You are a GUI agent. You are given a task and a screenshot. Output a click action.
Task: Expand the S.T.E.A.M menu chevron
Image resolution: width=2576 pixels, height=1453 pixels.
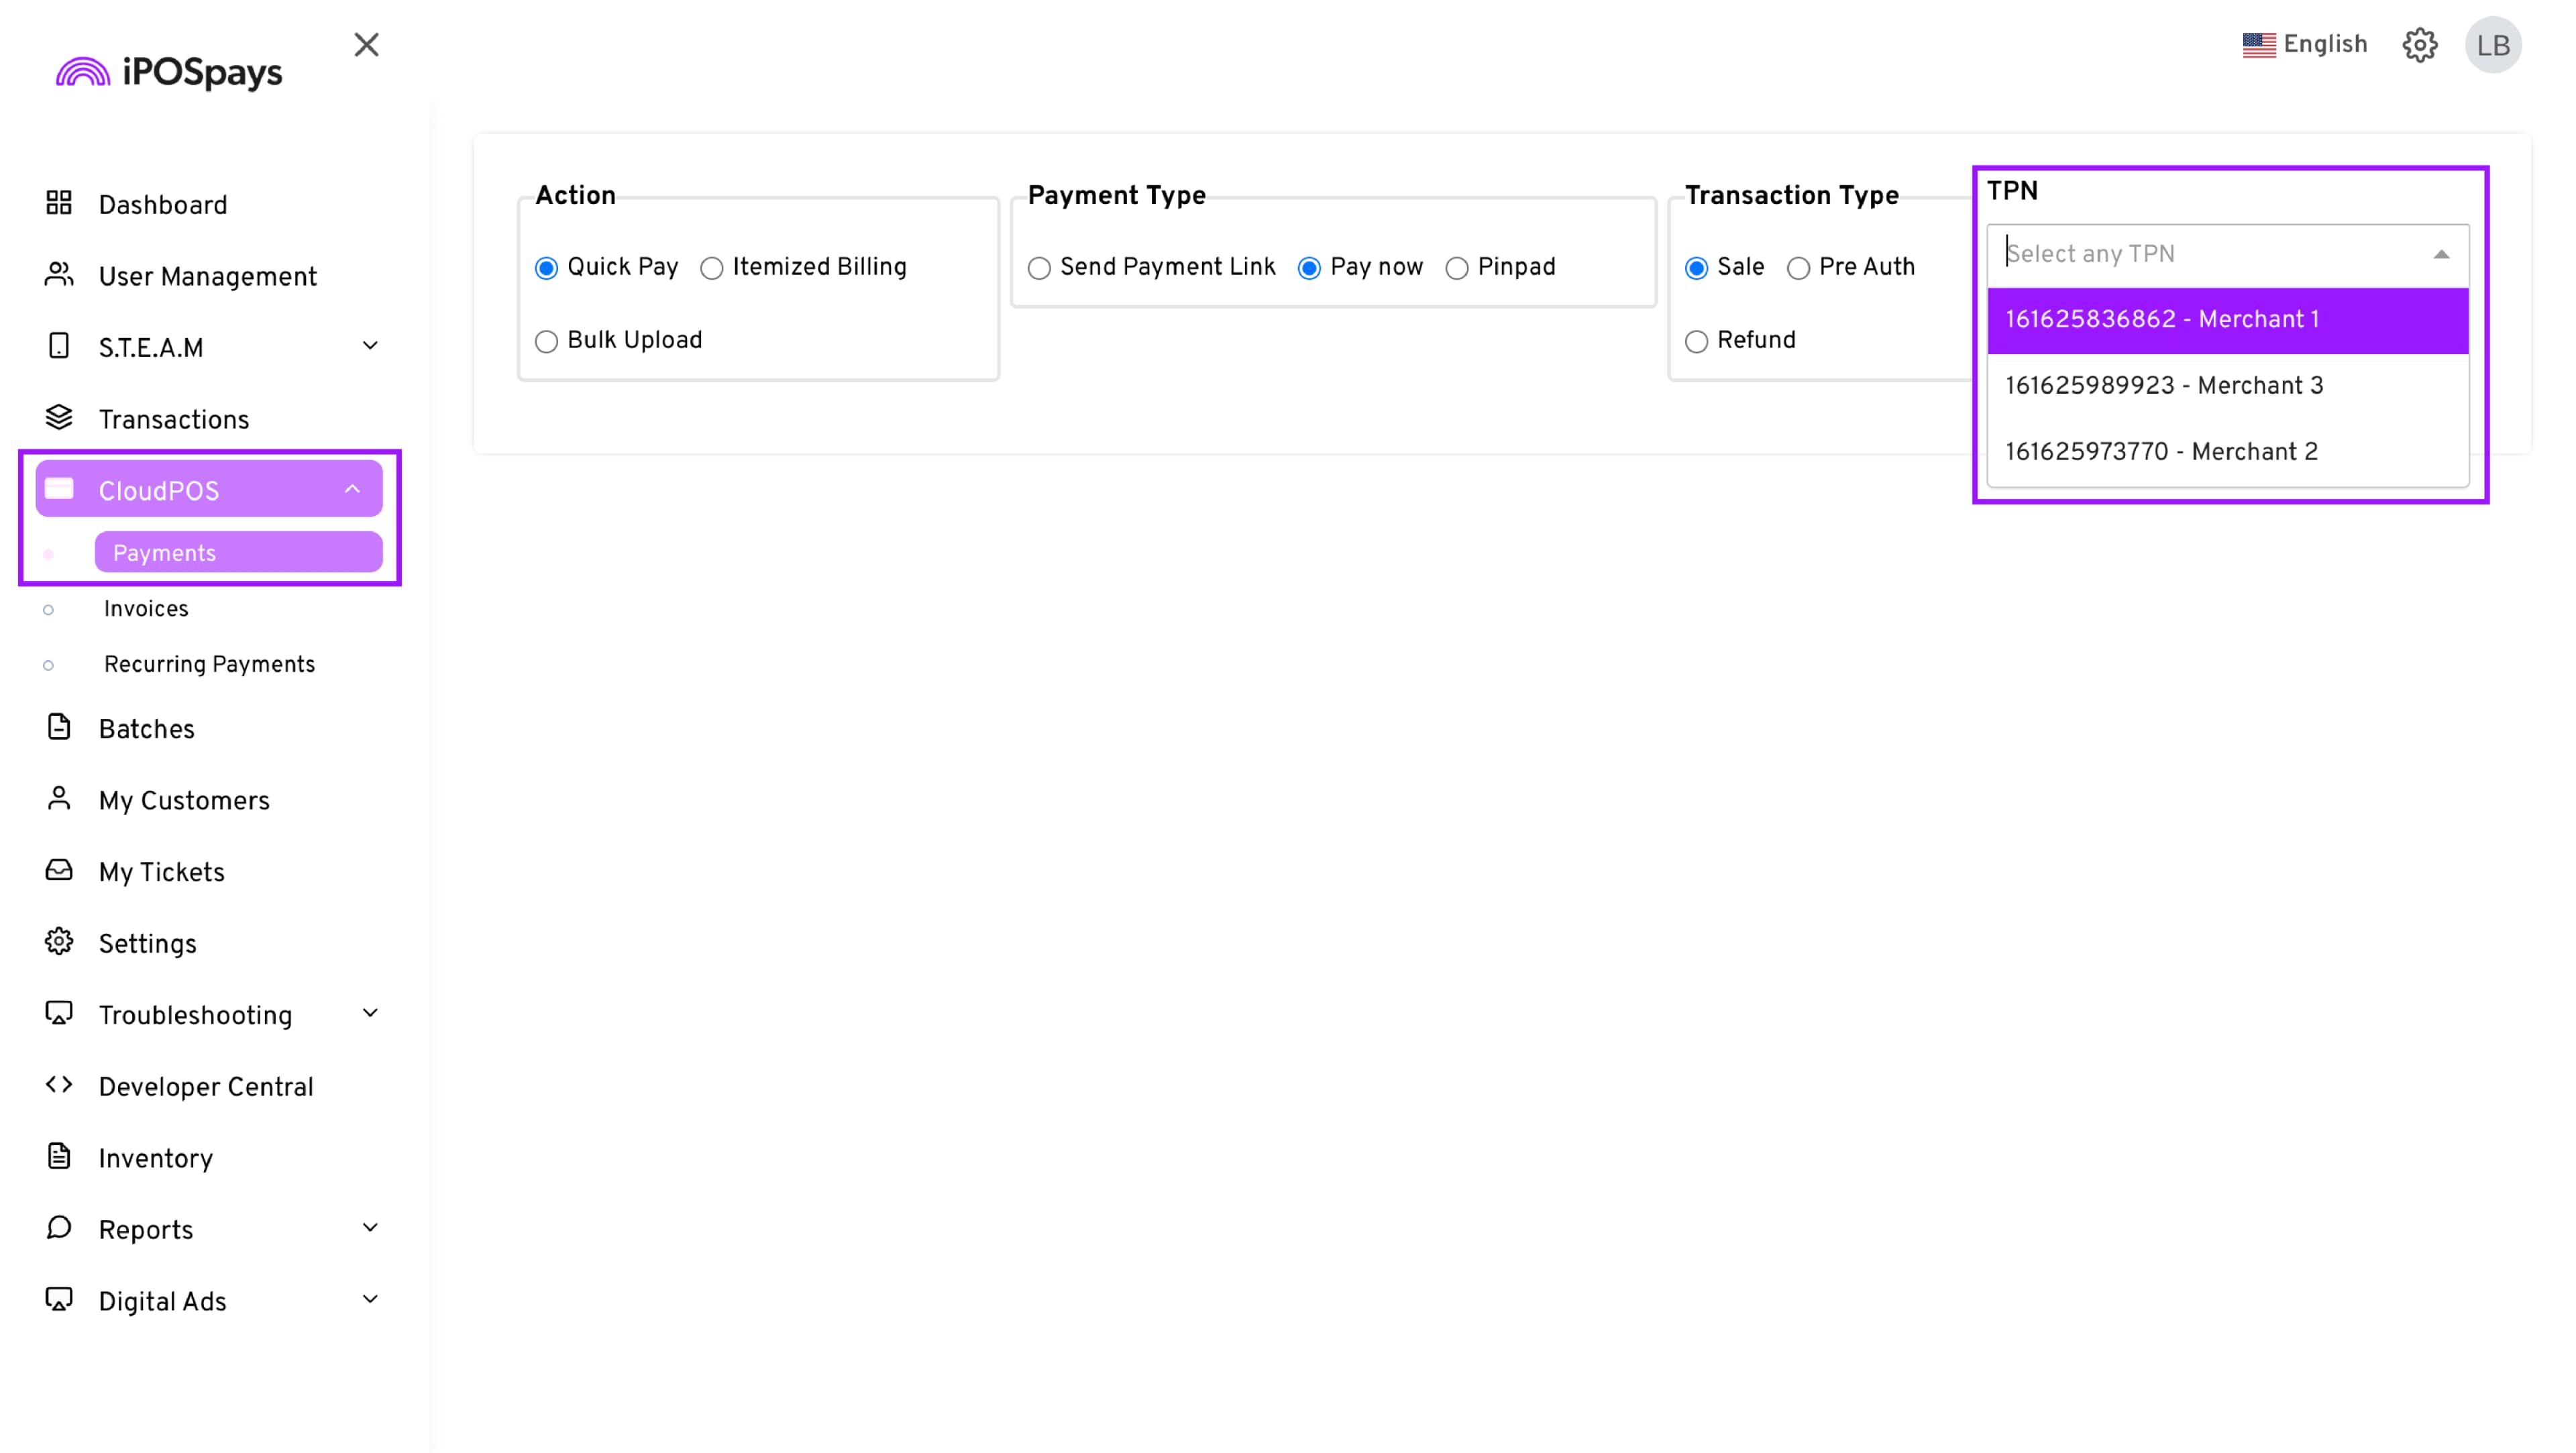click(x=370, y=346)
